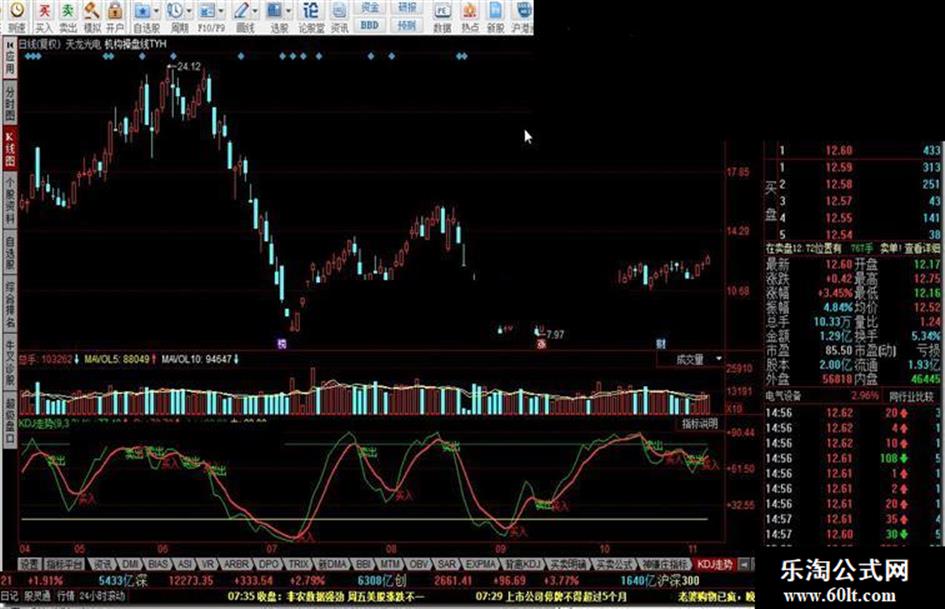Open the 指标平台 tab
The width and height of the screenshot is (945, 609).
64,564
